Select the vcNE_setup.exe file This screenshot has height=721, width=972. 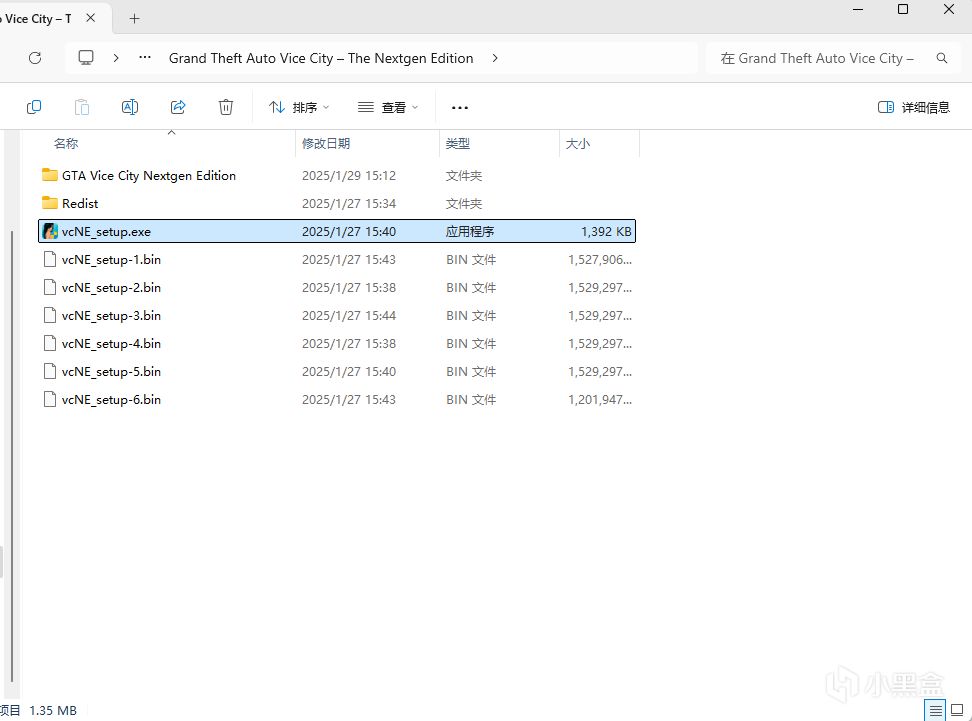337,231
